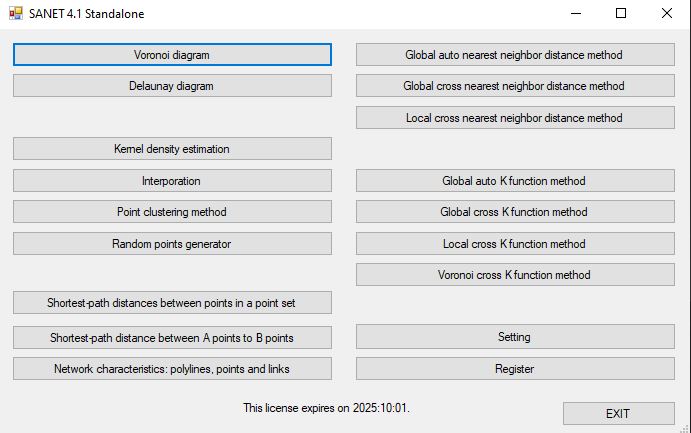The width and height of the screenshot is (691, 433).
Task: Open Network characteristics: polylines, points and links
Action: click(x=172, y=368)
